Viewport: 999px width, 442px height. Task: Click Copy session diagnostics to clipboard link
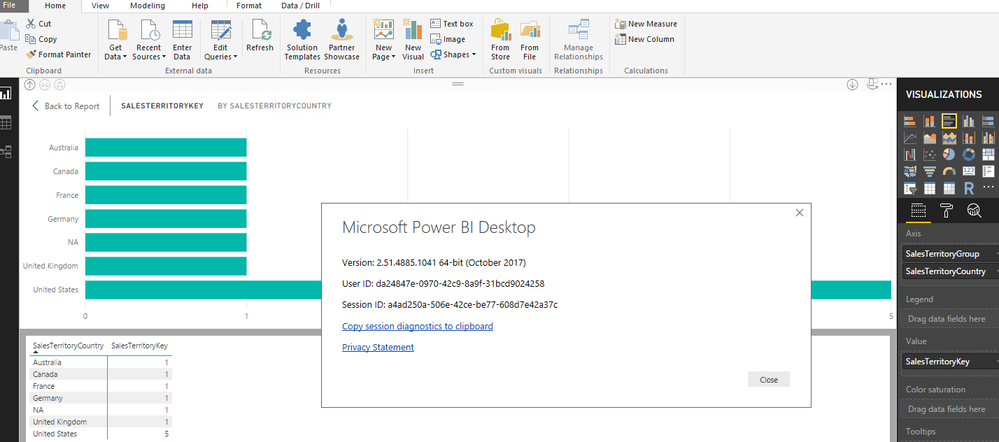point(417,326)
